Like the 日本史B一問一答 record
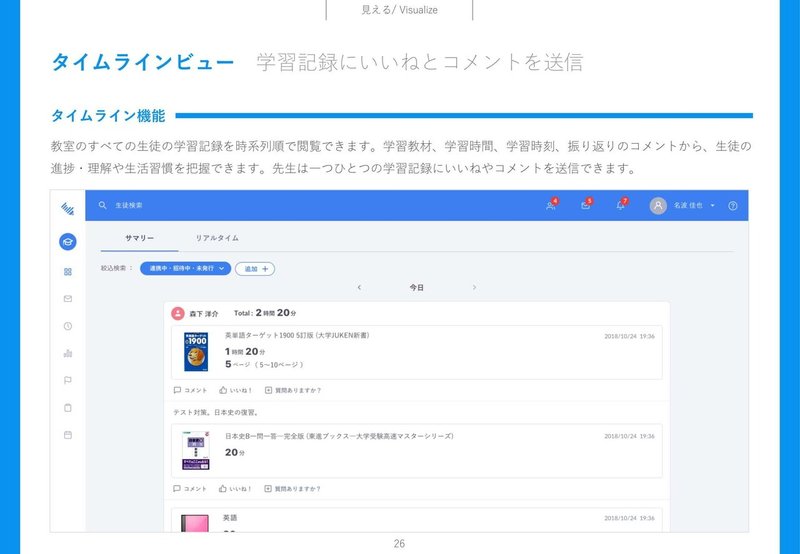The width and height of the screenshot is (800, 554). point(235,489)
